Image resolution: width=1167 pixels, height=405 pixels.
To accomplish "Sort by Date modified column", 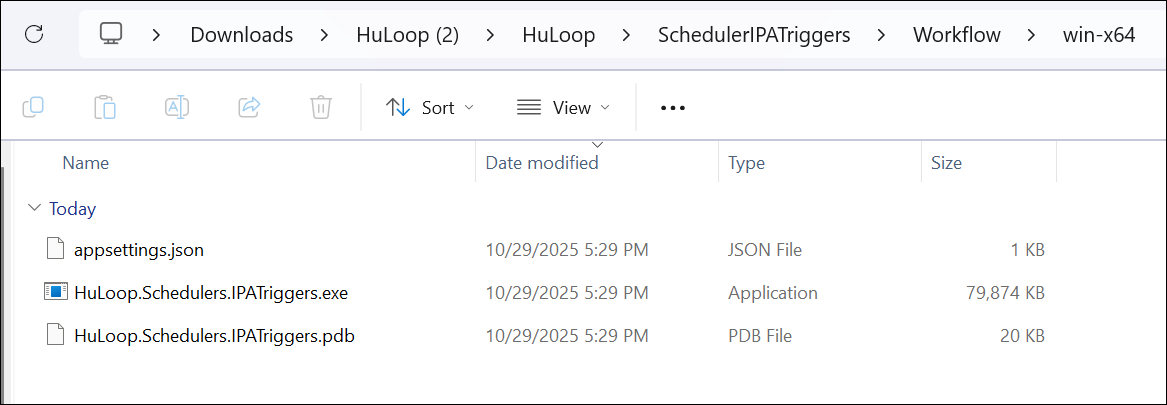I will pyautogui.click(x=541, y=163).
